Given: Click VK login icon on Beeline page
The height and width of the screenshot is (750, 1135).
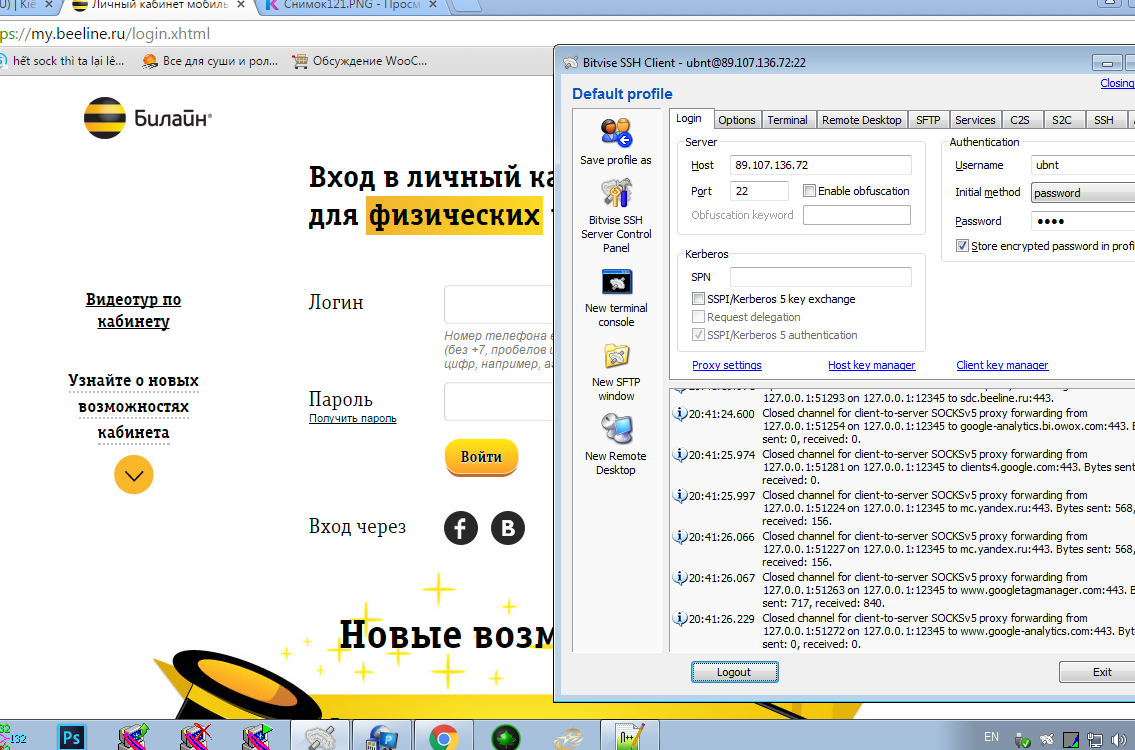Looking at the screenshot, I should pyautogui.click(x=508, y=528).
